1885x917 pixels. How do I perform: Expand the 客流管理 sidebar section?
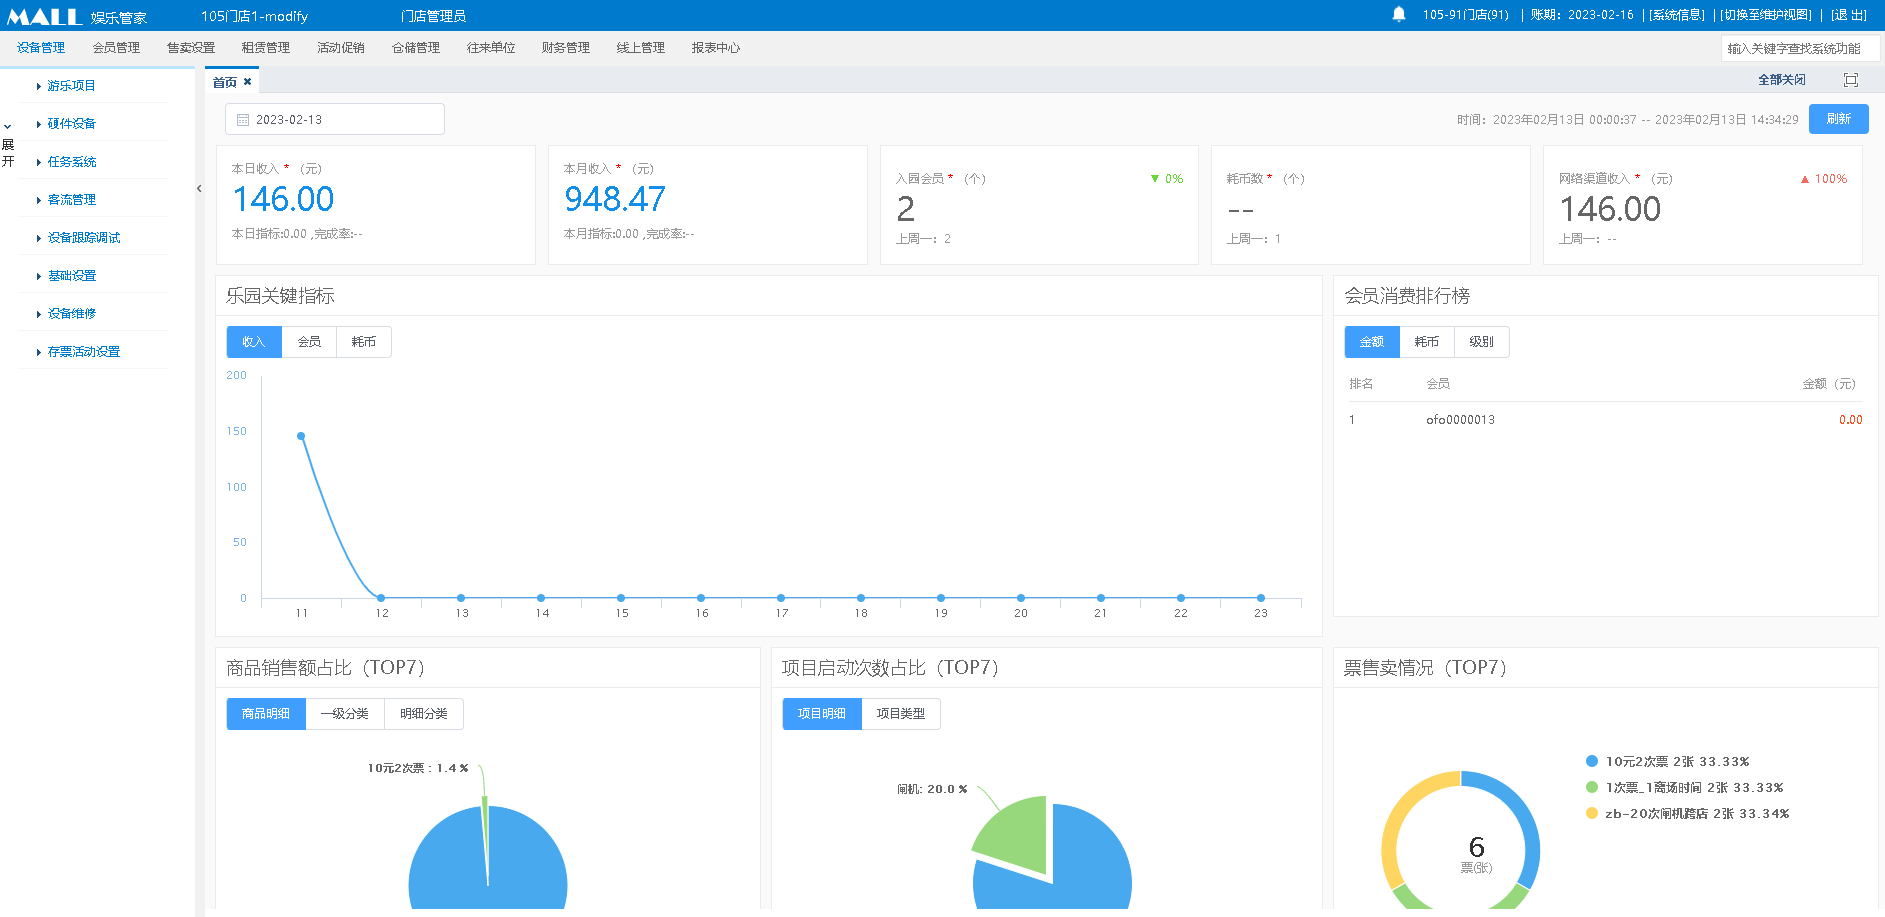(71, 200)
